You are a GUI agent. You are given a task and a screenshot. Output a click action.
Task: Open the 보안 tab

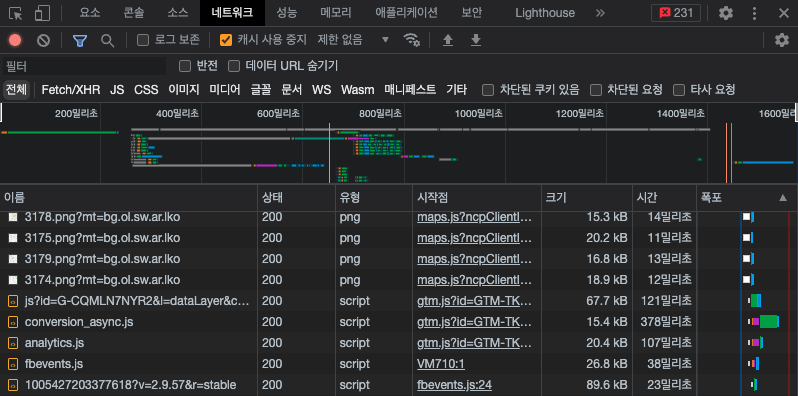(471, 13)
